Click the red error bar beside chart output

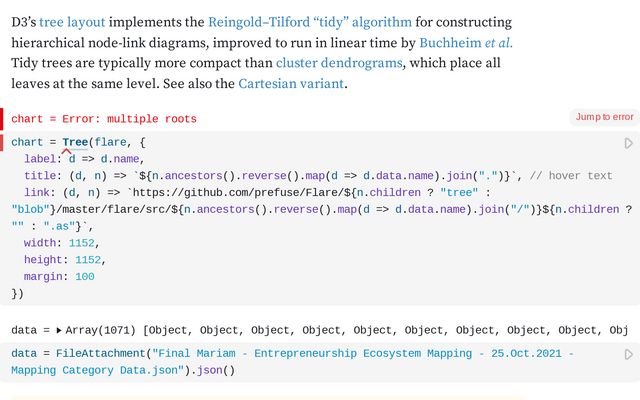coord(3,118)
